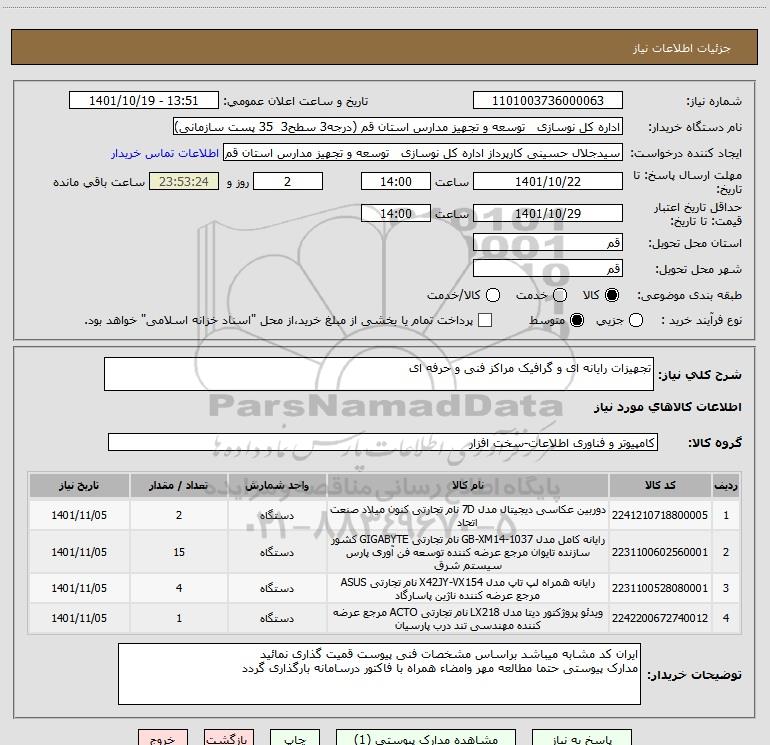Click تعداد / مقدار column header
770x745 pixels.
point(179,486)
